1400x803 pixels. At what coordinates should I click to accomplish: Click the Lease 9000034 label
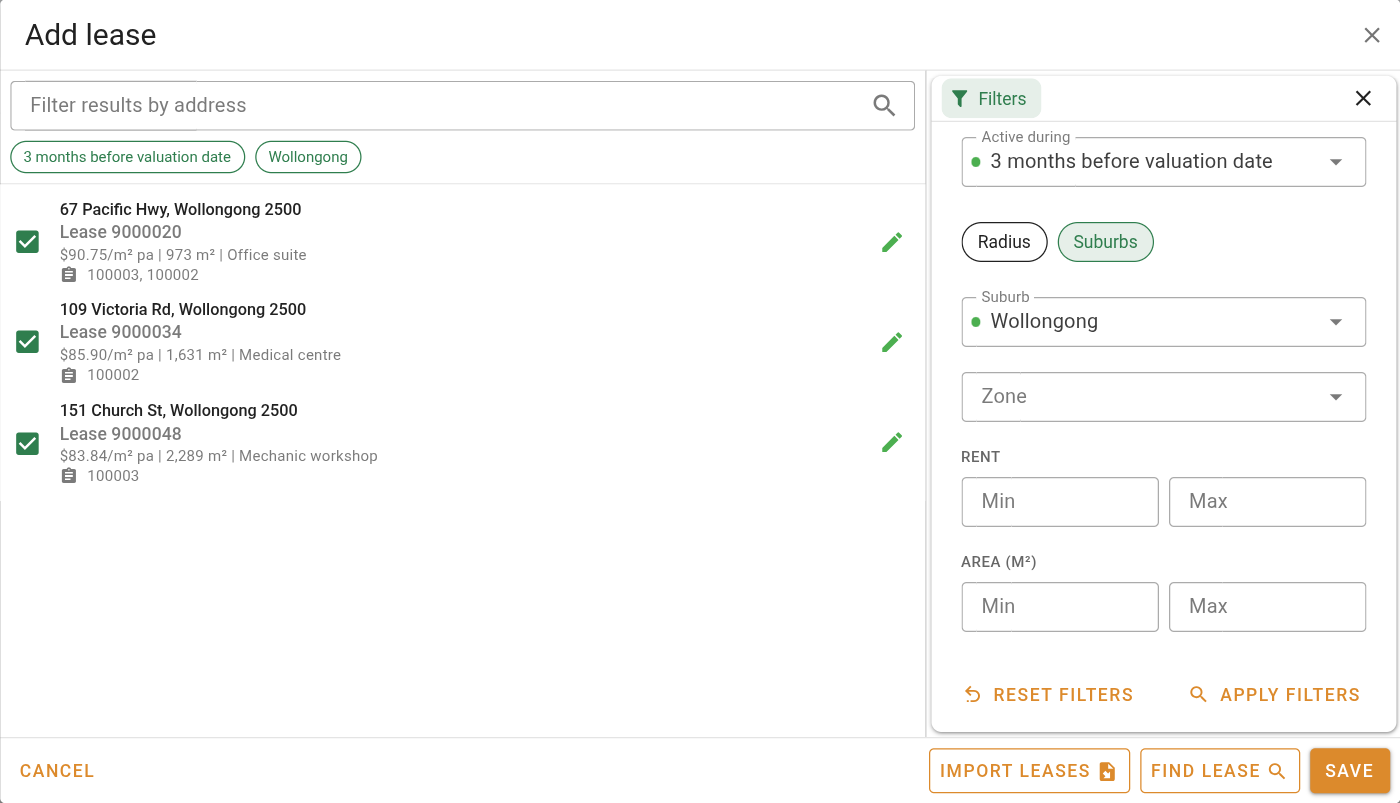pyautogui.click(x=121, y=332)
